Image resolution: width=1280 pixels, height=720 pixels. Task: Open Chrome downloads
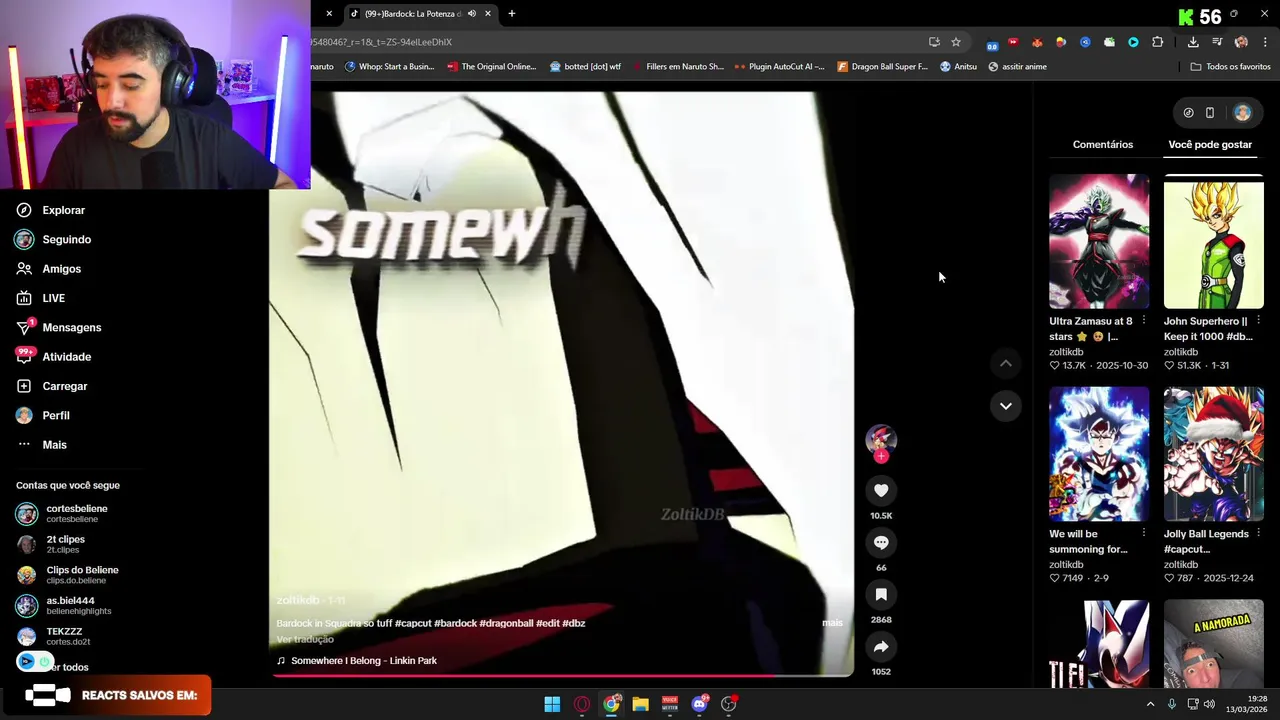1193,42
